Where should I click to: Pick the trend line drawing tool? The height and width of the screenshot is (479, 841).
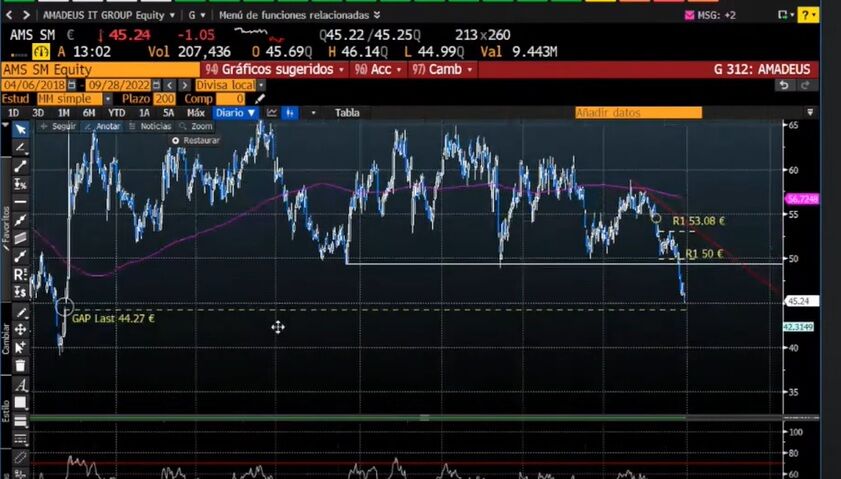[20, 166]
